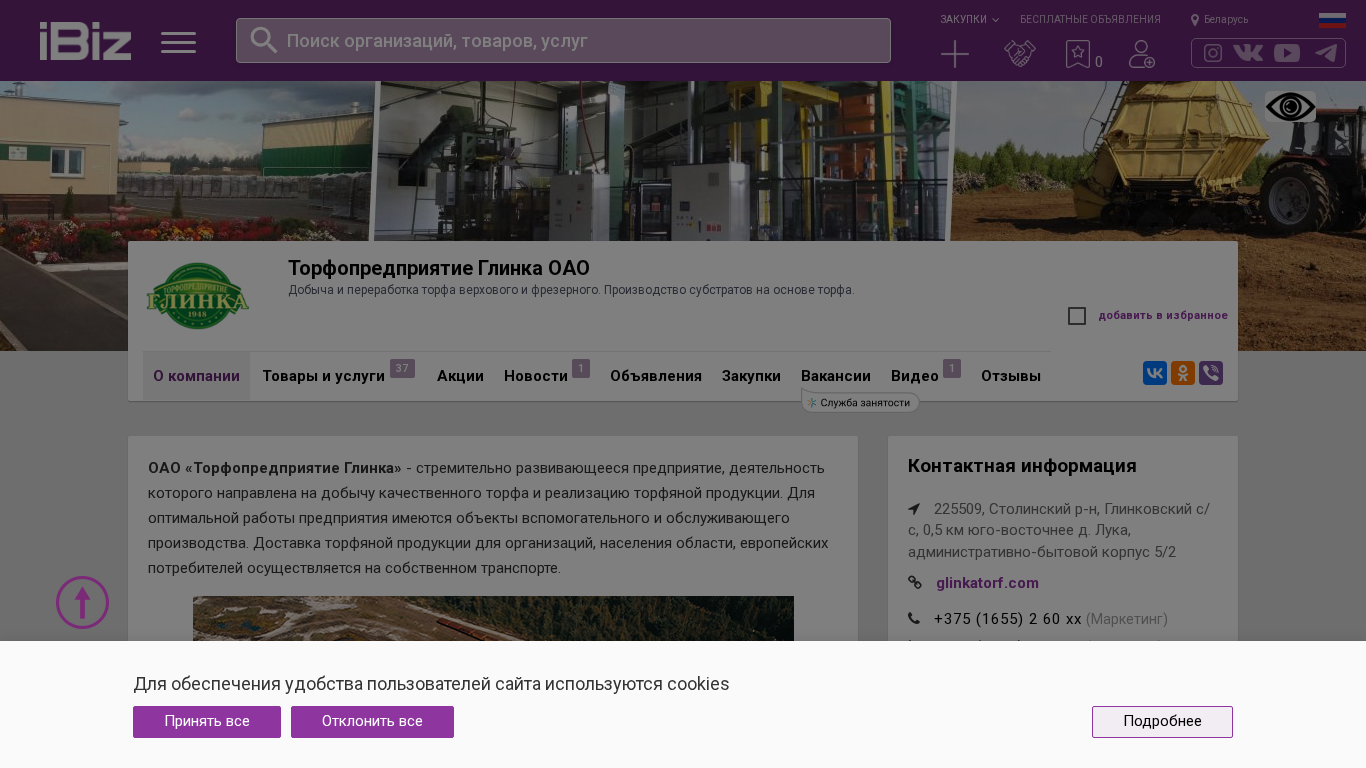Open iBiz Telegram channel icon
Viewport: 1366px width, 768px height.
[x=1326, y=53]
